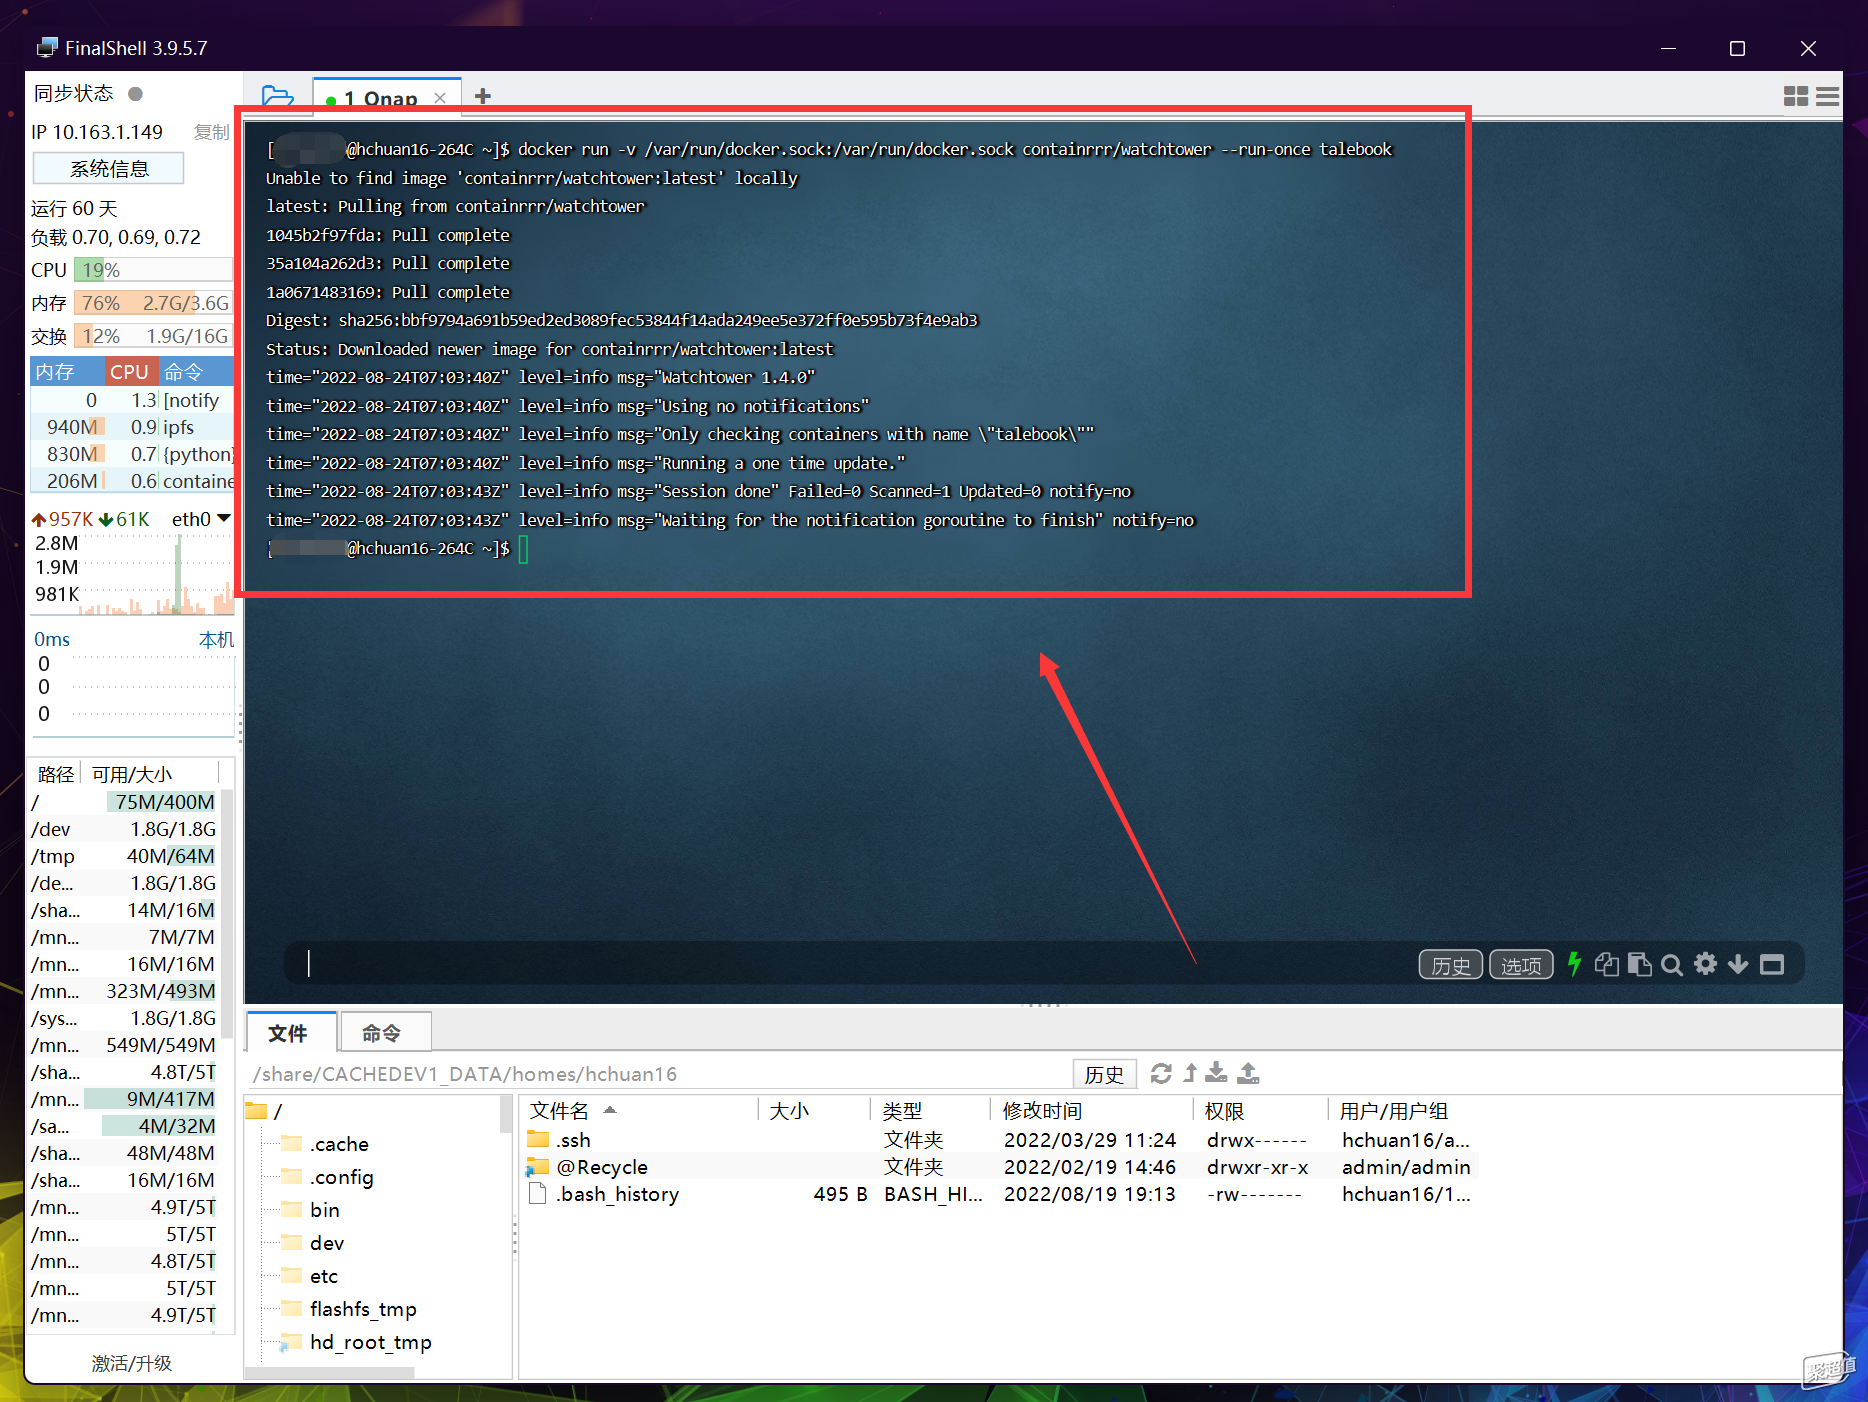The image size is (1868, 1402).
Task: Click the folder tree vertical scrollbar
Action: 506,1115
